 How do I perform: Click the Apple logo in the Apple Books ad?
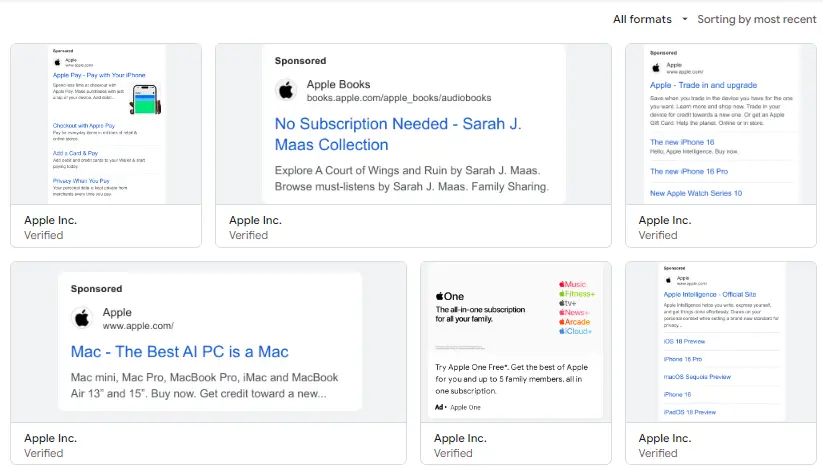coord(286,91)
